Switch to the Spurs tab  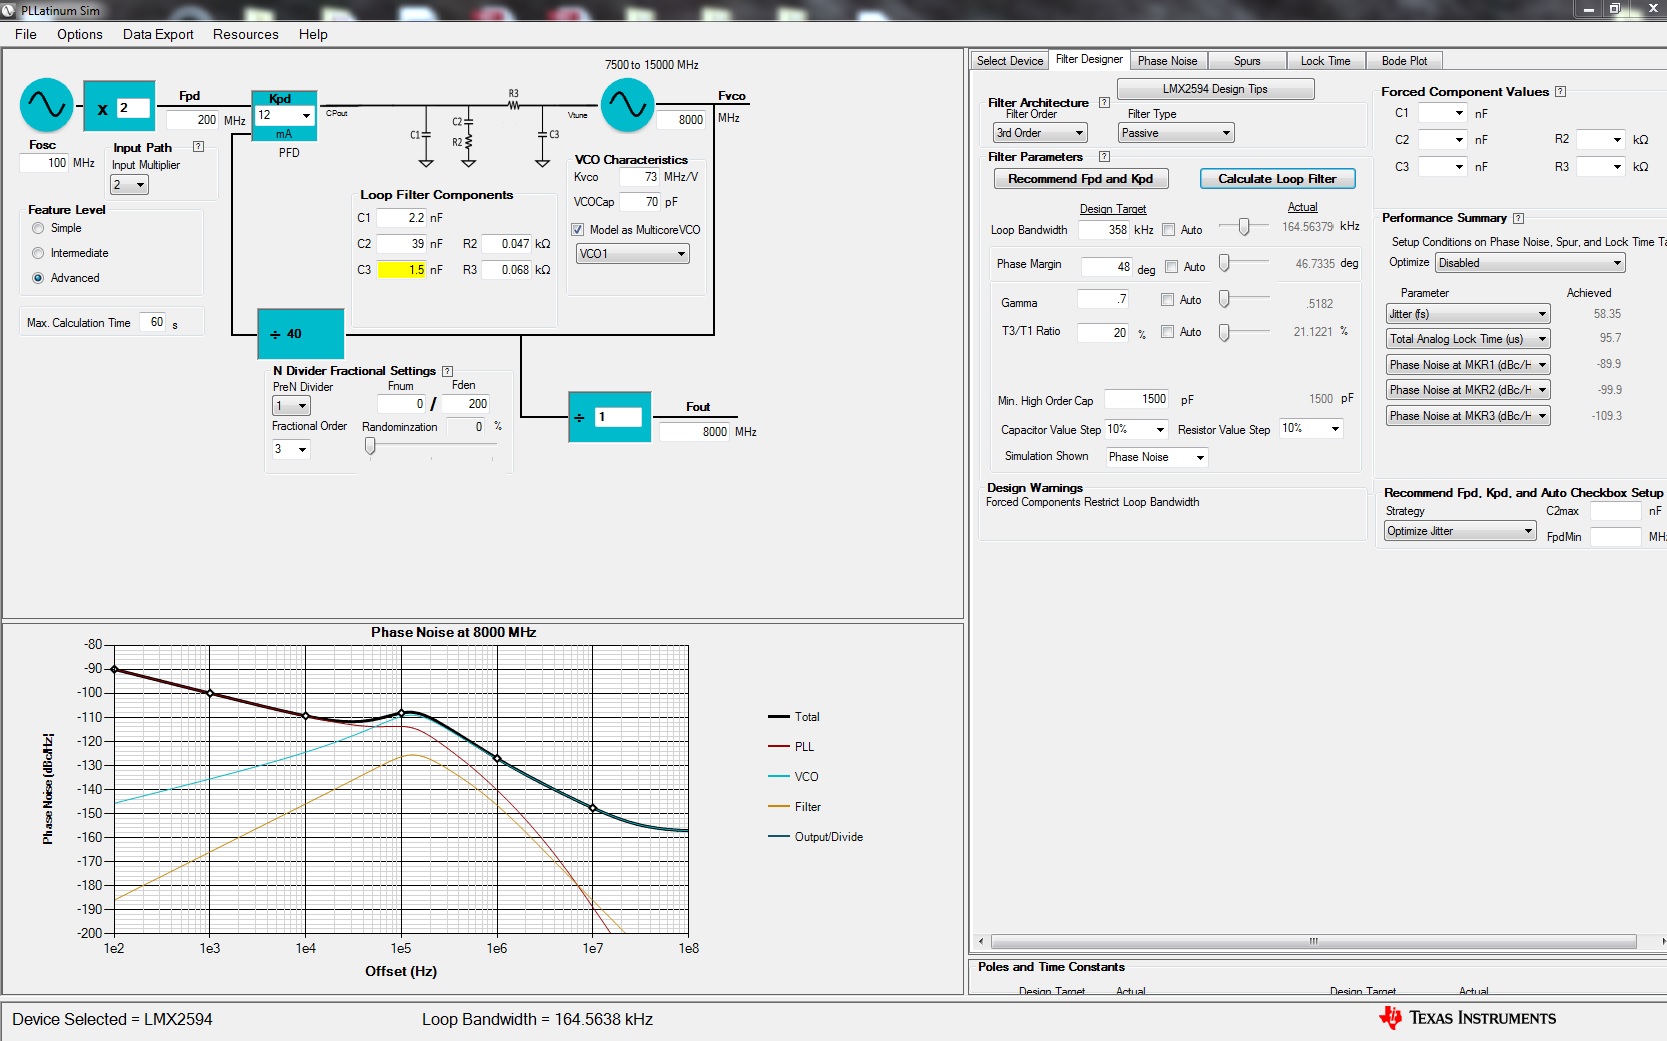pos(1247,61)
